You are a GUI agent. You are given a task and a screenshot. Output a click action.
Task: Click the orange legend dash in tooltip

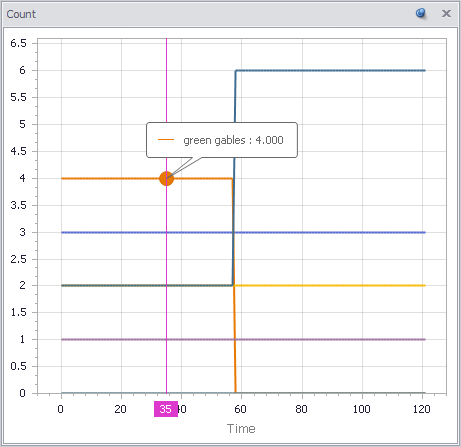coord(166,140)
